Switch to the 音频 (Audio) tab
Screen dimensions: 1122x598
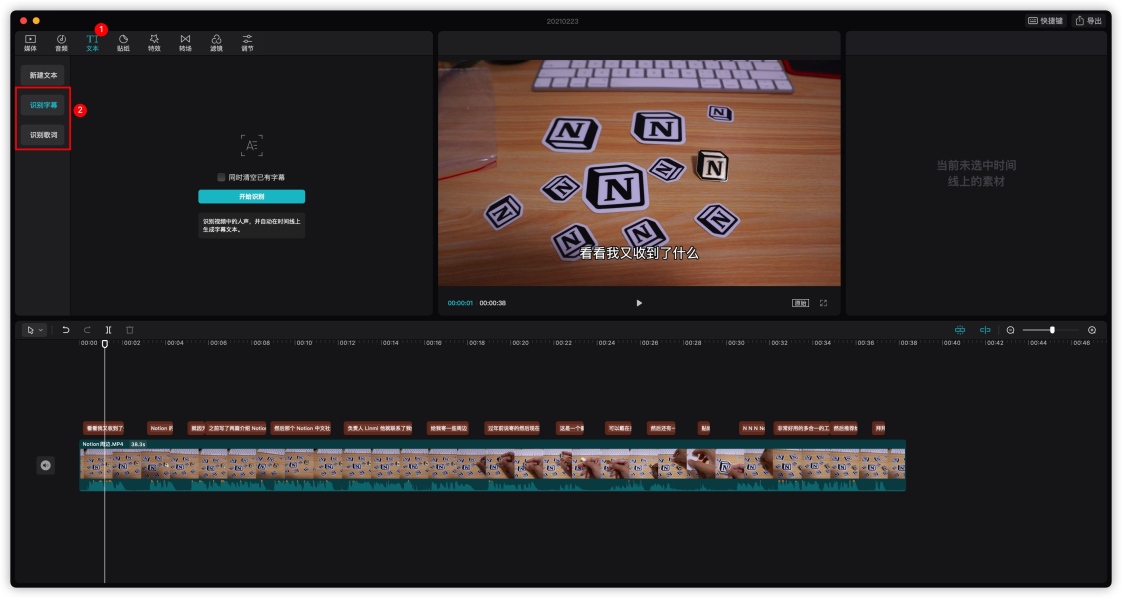(x=62, y=43)
